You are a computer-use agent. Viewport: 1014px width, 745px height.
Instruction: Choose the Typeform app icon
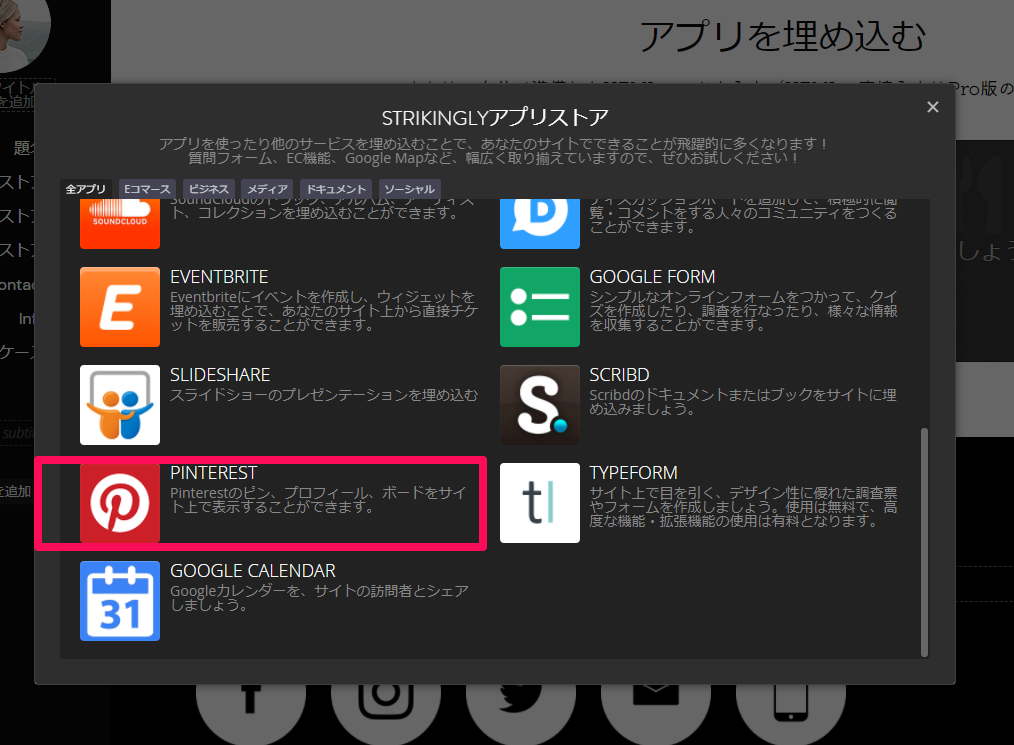click(x=539, y=502)
